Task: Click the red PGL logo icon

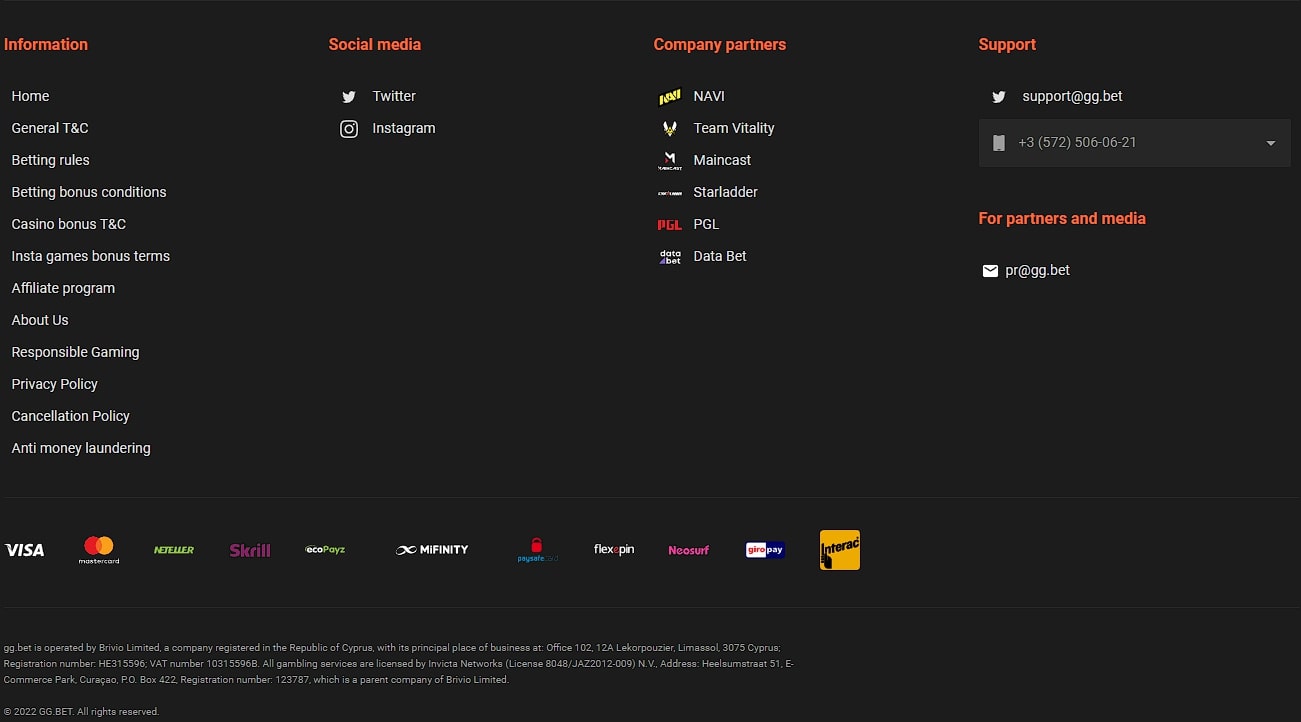Action: (x=670, y=225)
